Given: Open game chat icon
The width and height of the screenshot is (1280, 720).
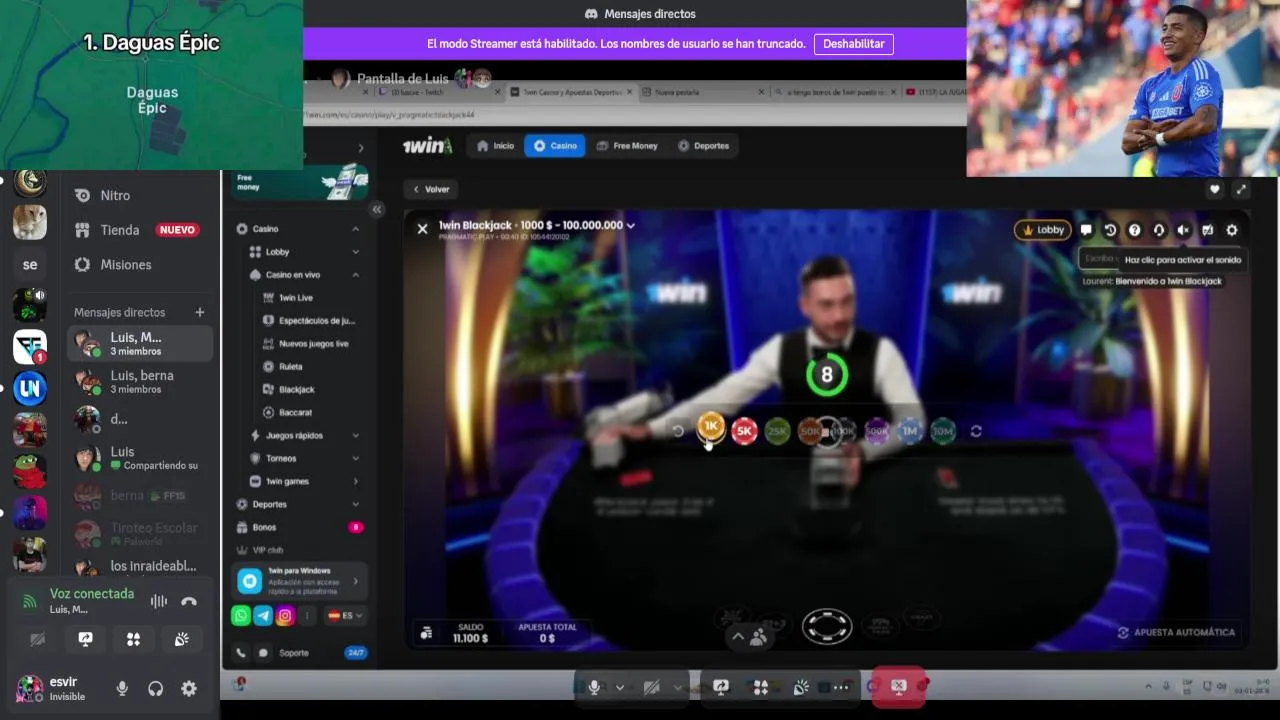Looking at the screenshot, I should coord(1086,230).
